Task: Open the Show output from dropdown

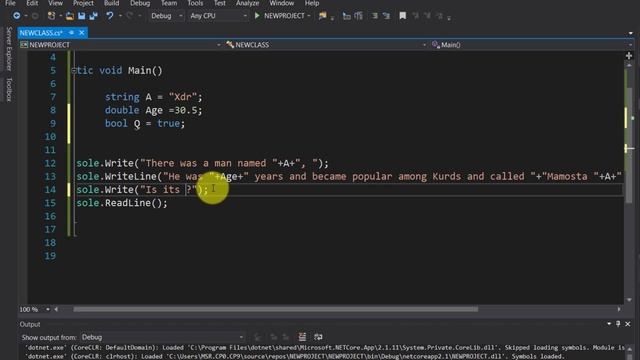Action: [162, 337]
